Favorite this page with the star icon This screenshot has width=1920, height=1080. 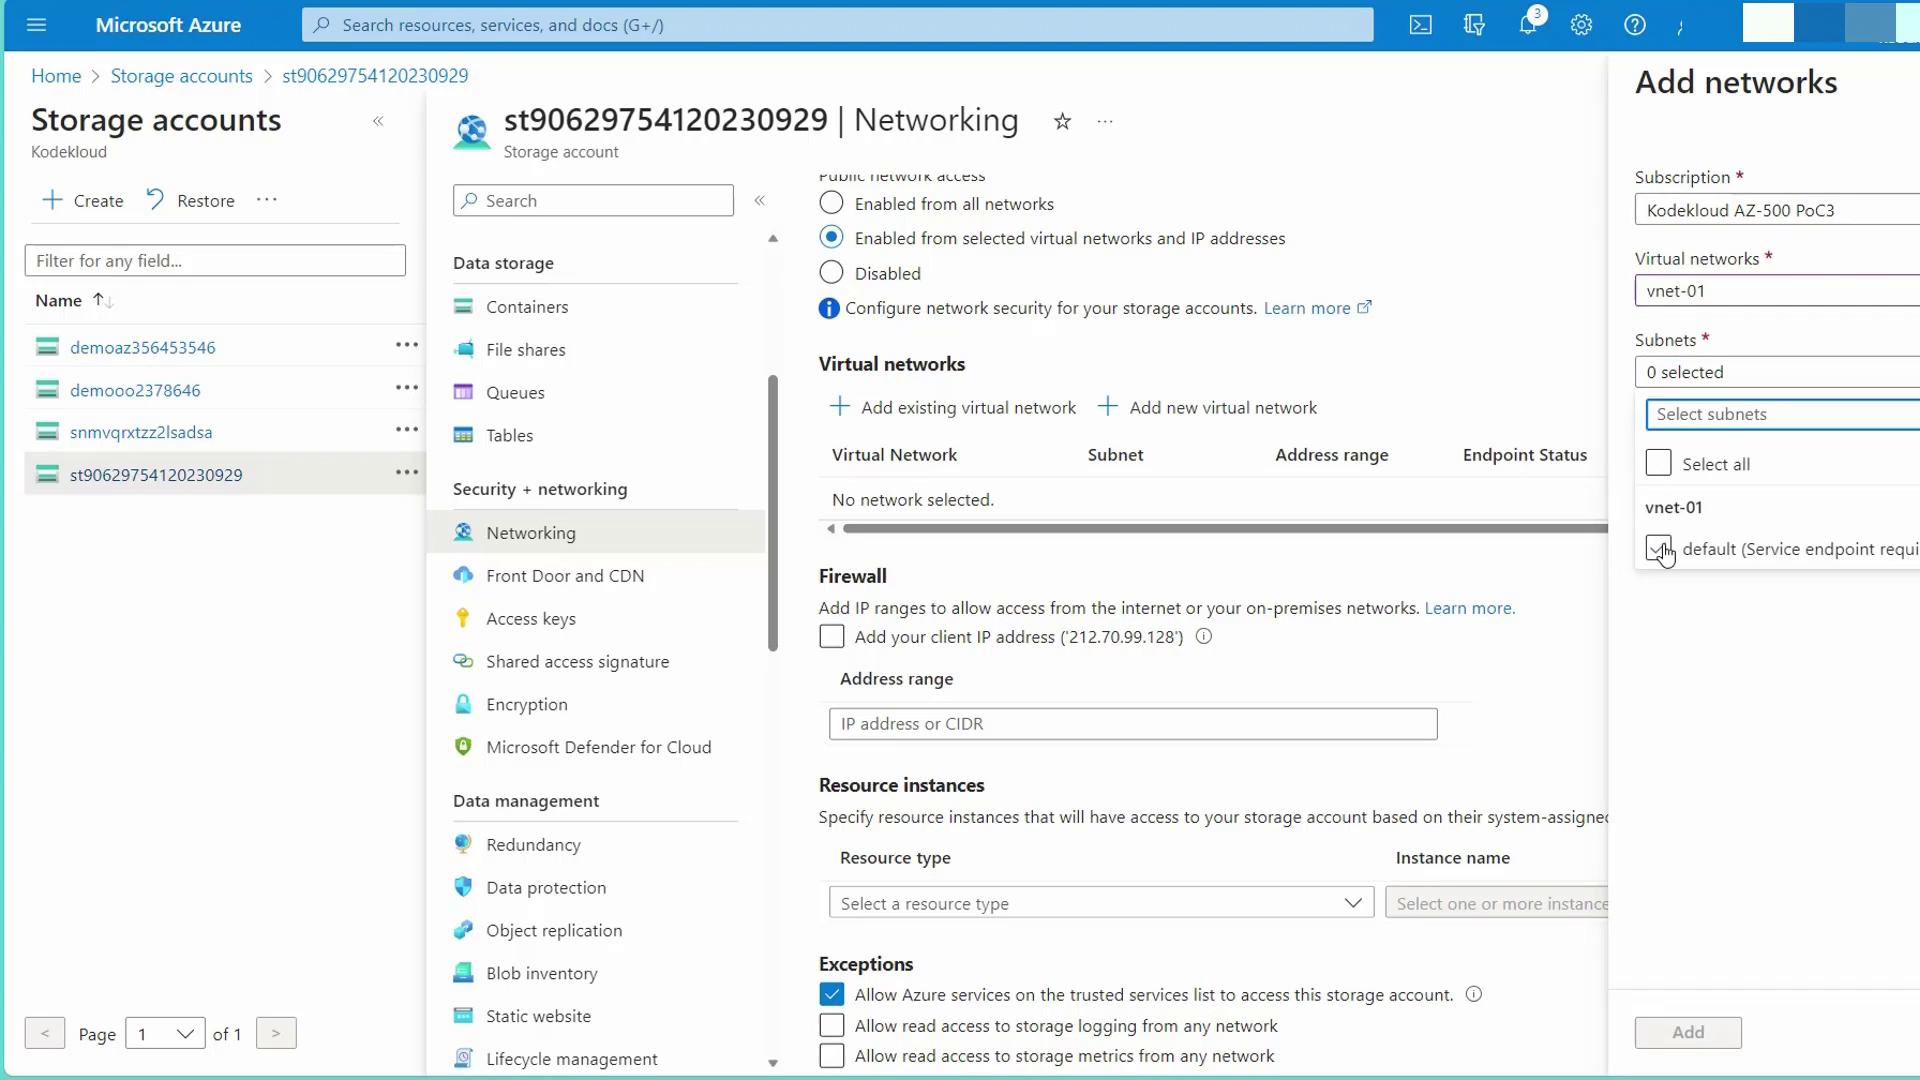click(x=1062, y=122)
